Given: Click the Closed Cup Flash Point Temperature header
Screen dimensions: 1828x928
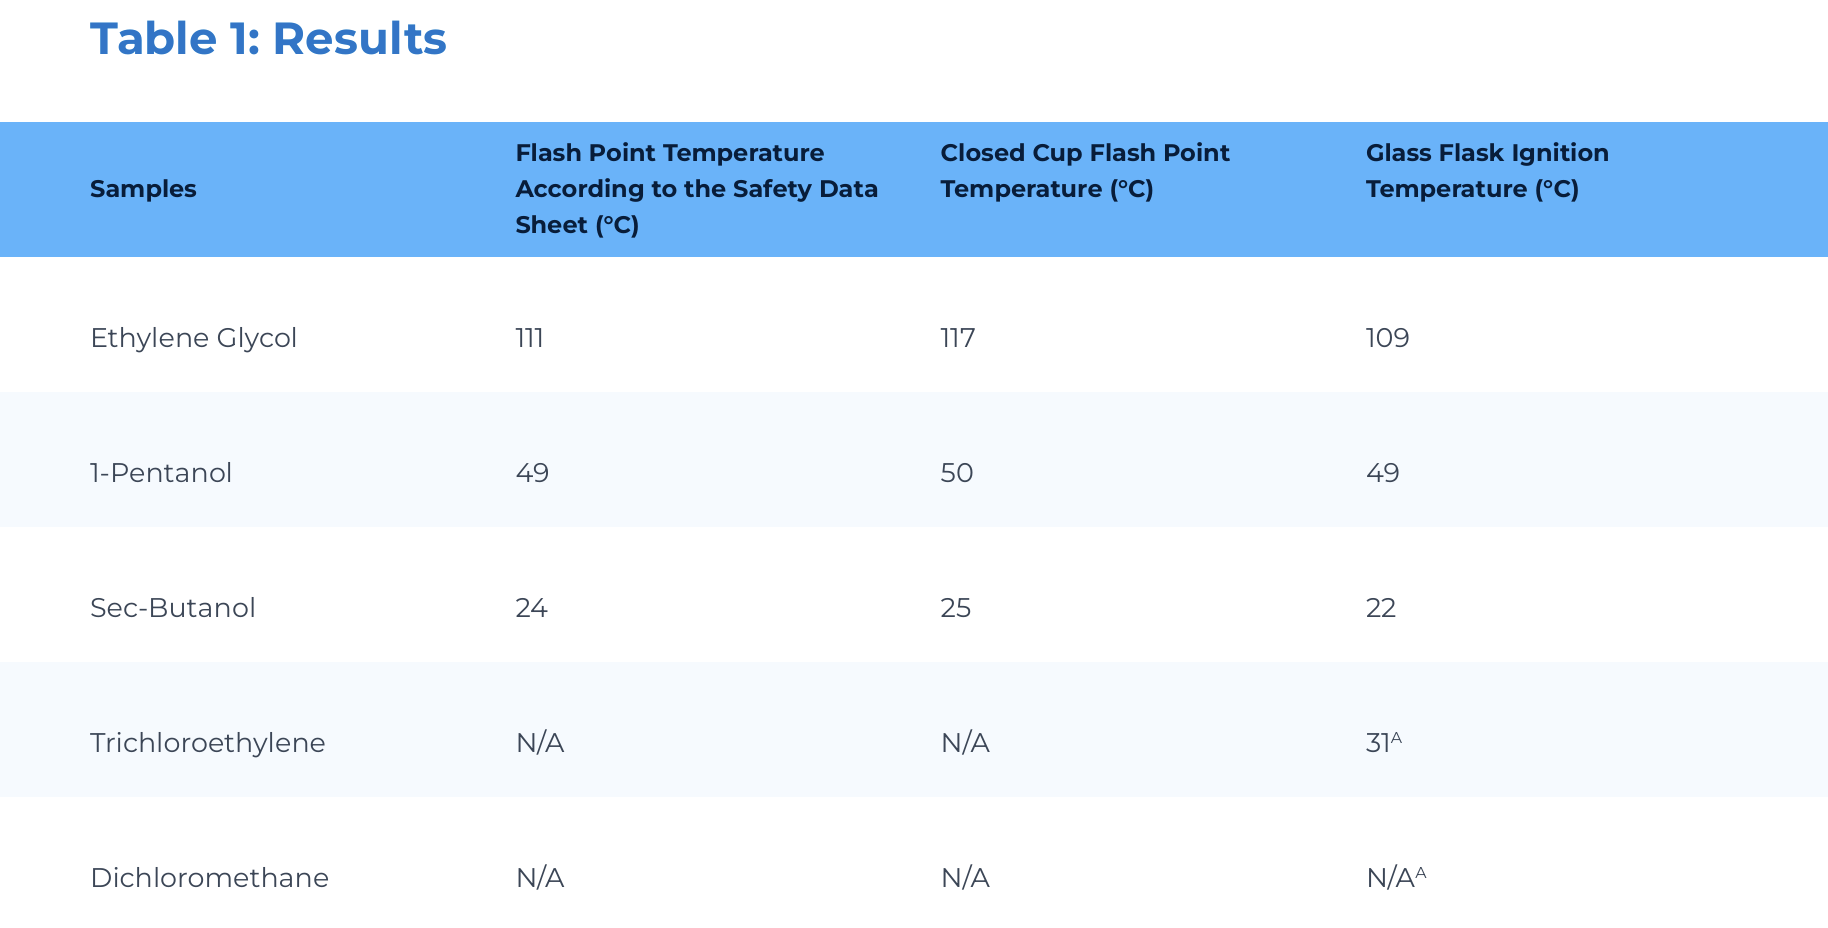Looking at the screenshot, I should [1085, 171].
